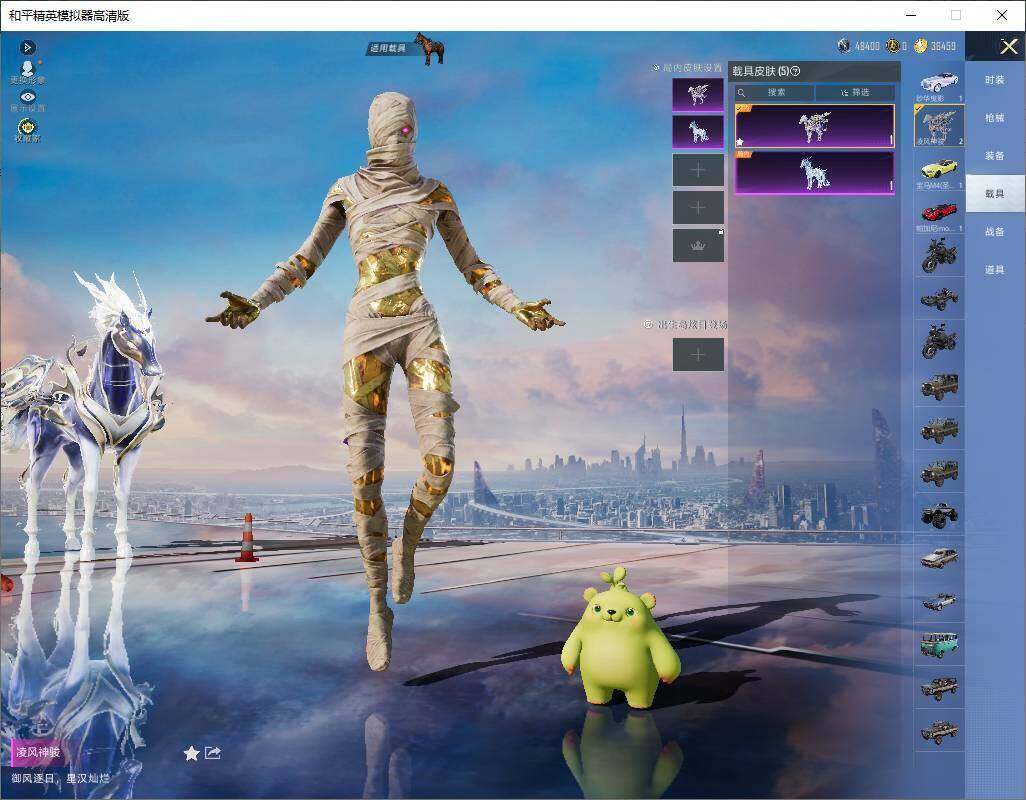Collapse the left menu with the arrow icon
This screenshot has height=800, width=1026.
27,47
